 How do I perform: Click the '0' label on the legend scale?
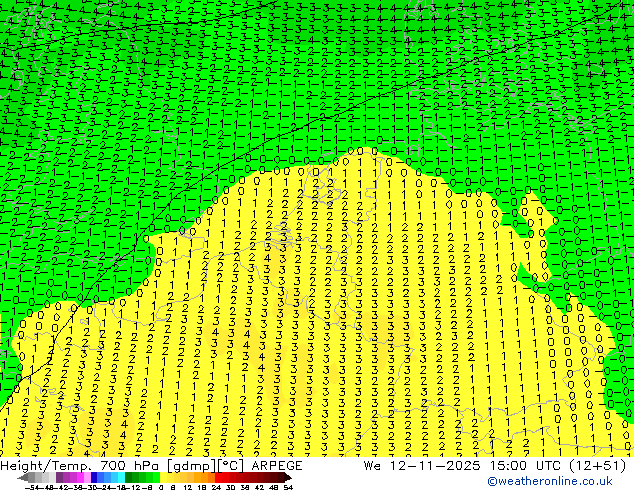tap(161, 487)
